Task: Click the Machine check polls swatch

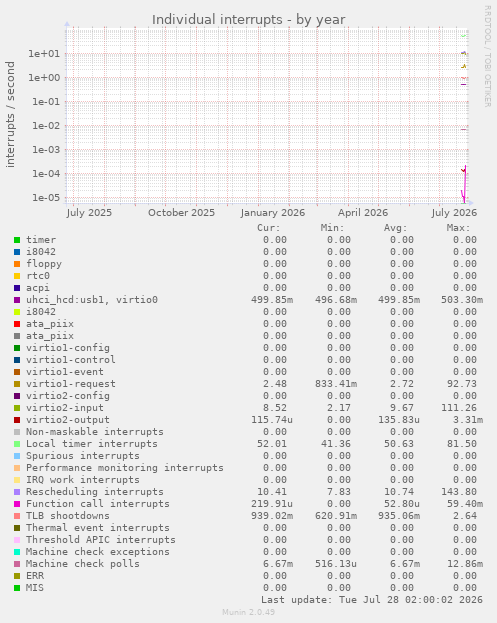Action: [x=17, y=564]
